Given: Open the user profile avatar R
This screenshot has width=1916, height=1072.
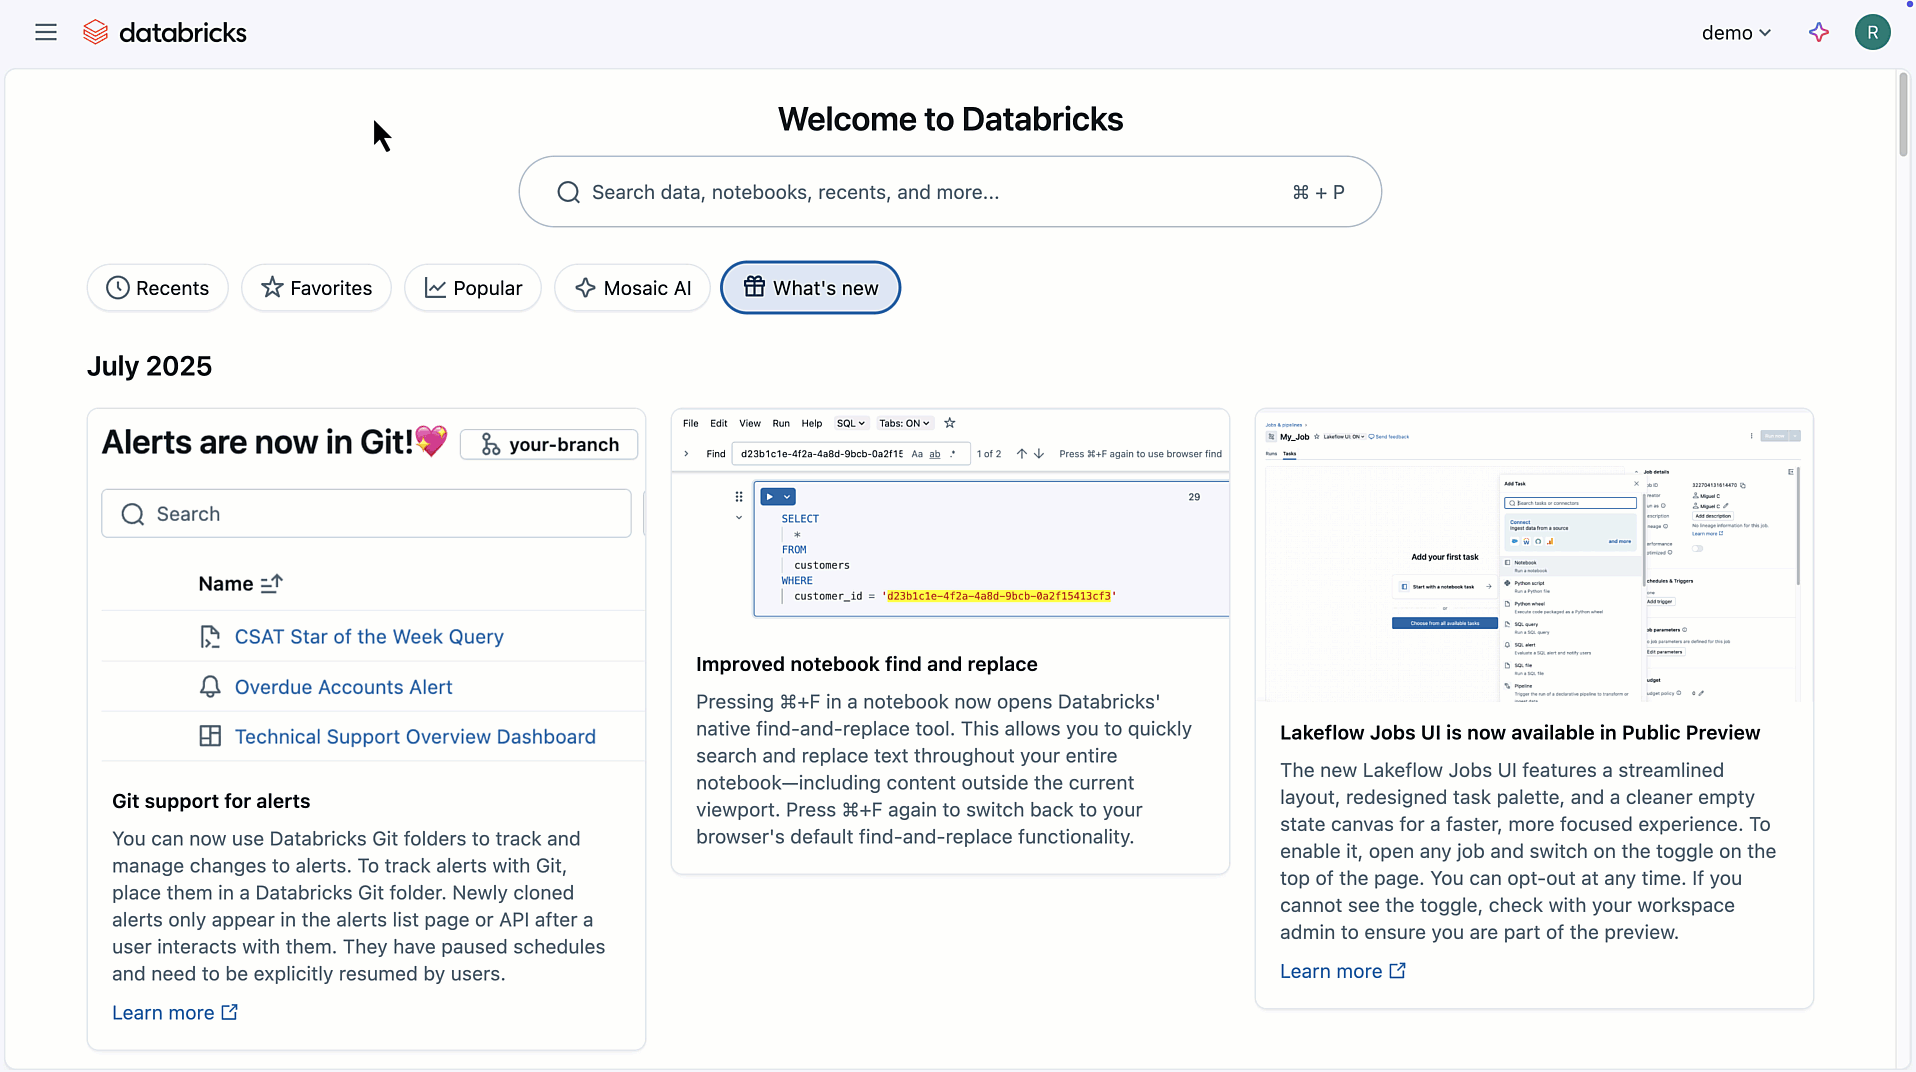Looking at the screenshot, I should [1872, 32].
